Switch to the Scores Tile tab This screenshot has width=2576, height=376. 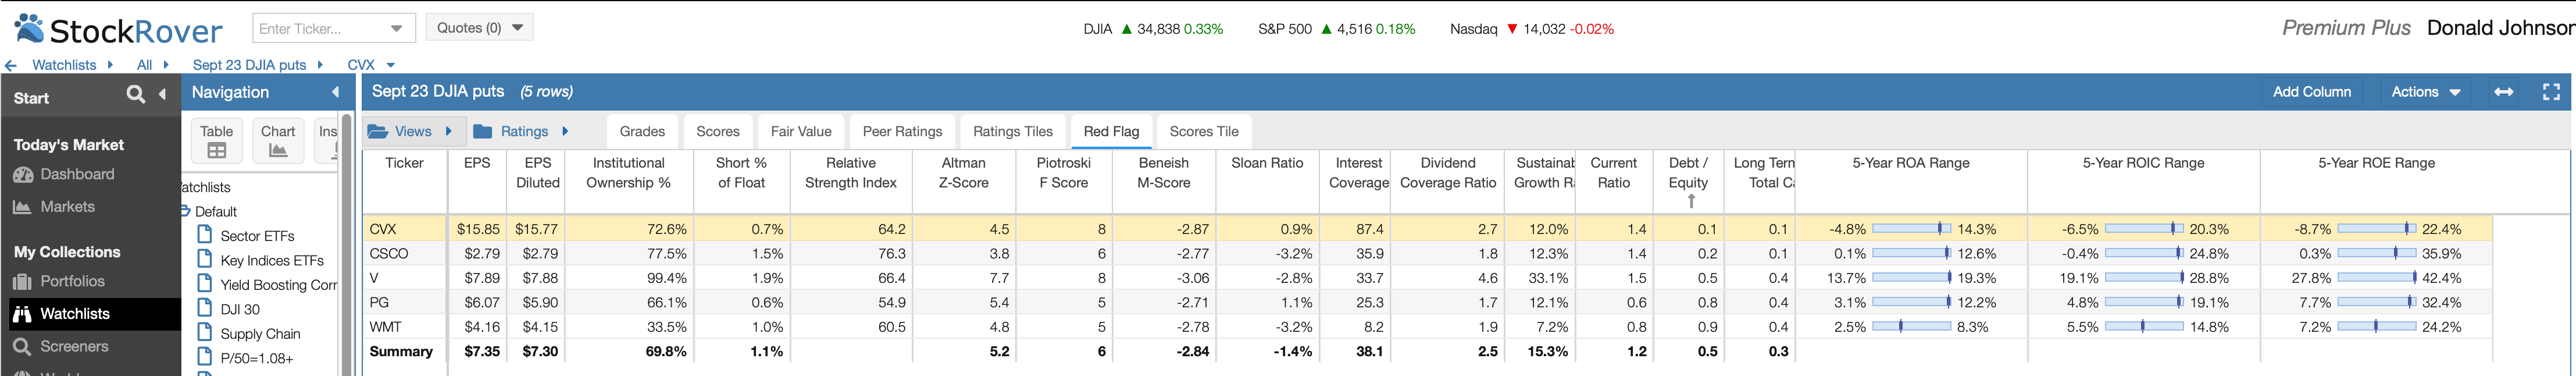point(1204,131)
